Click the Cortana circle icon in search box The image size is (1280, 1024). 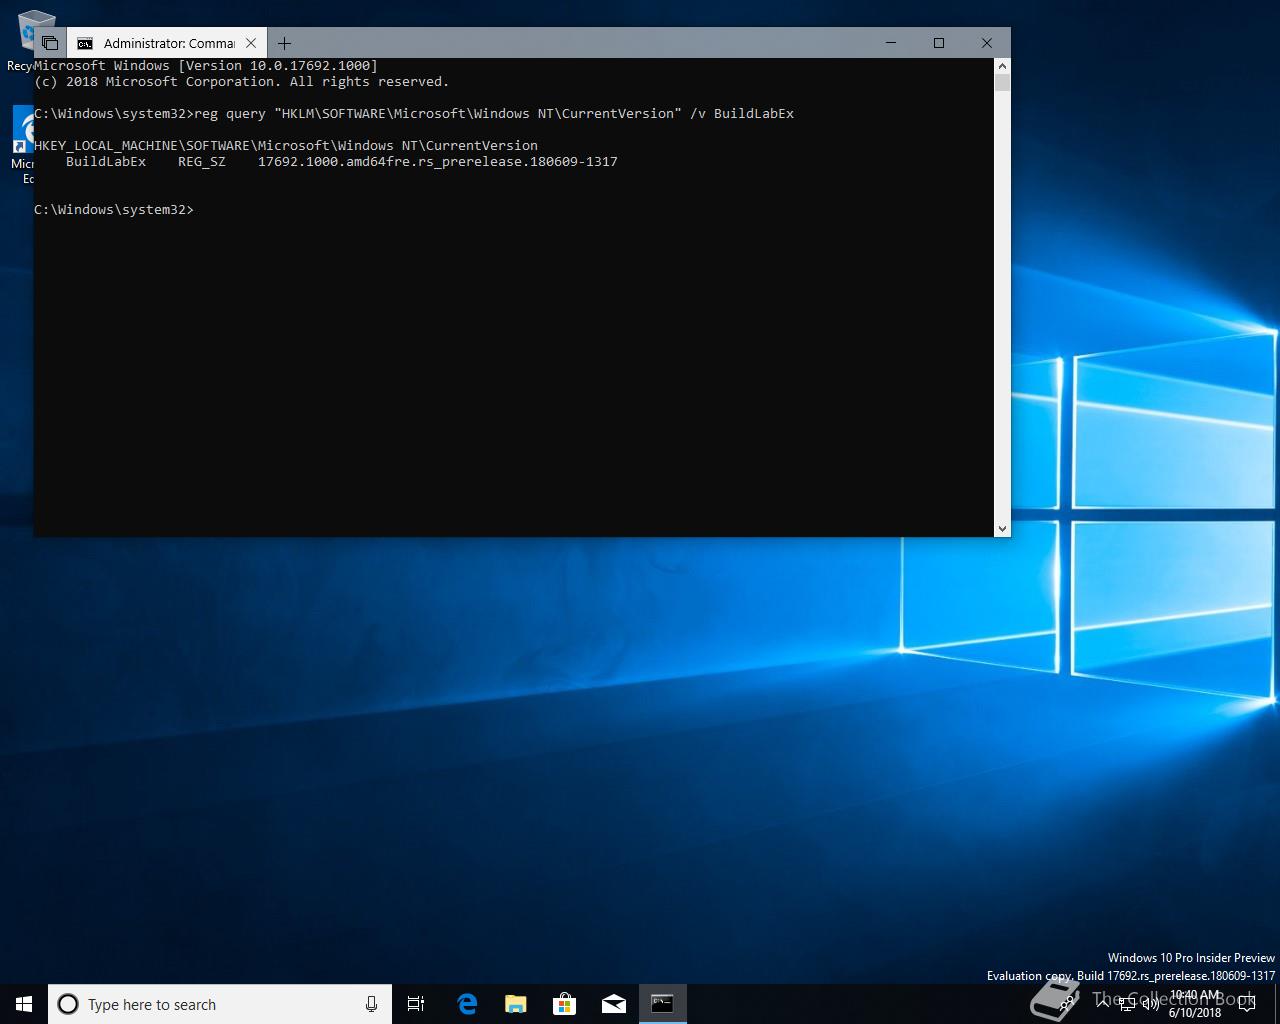click(x=68, y=1004)
